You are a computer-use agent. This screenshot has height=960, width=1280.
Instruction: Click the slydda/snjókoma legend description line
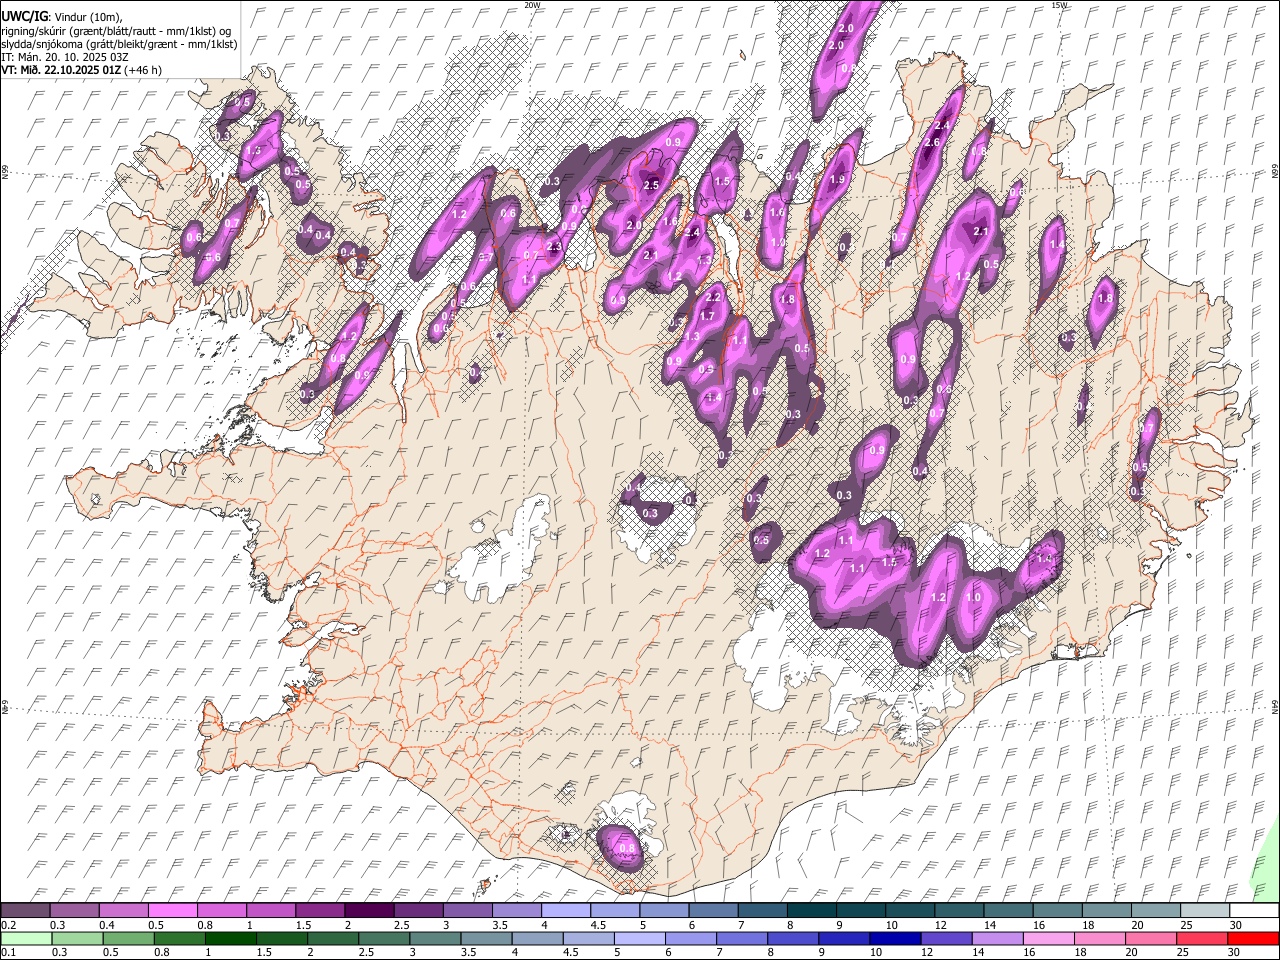point(119,44)
